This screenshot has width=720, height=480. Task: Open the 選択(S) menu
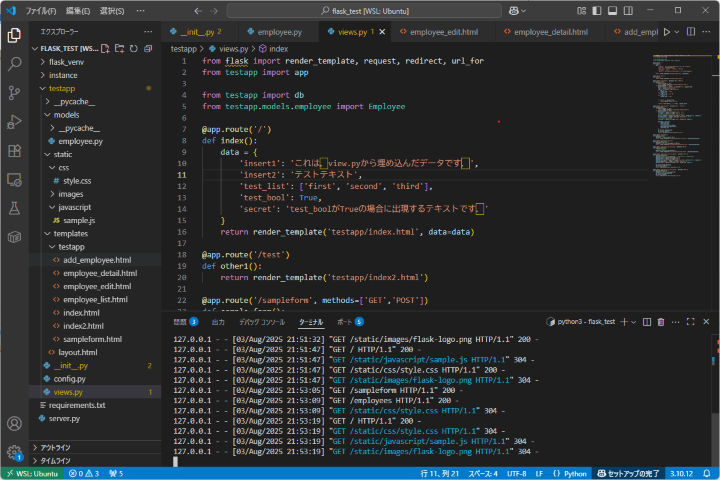pyautogui.click(x=112, y=11)
